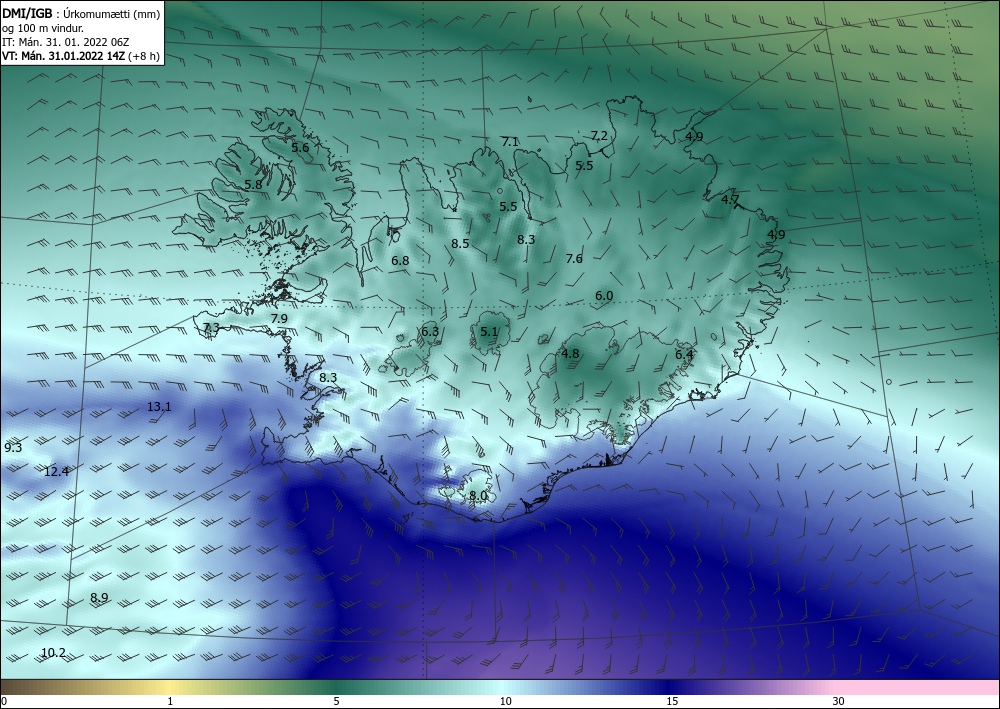Click the 8.9 value label
This screenshot has width=1000, height=709.
[99, 598]
